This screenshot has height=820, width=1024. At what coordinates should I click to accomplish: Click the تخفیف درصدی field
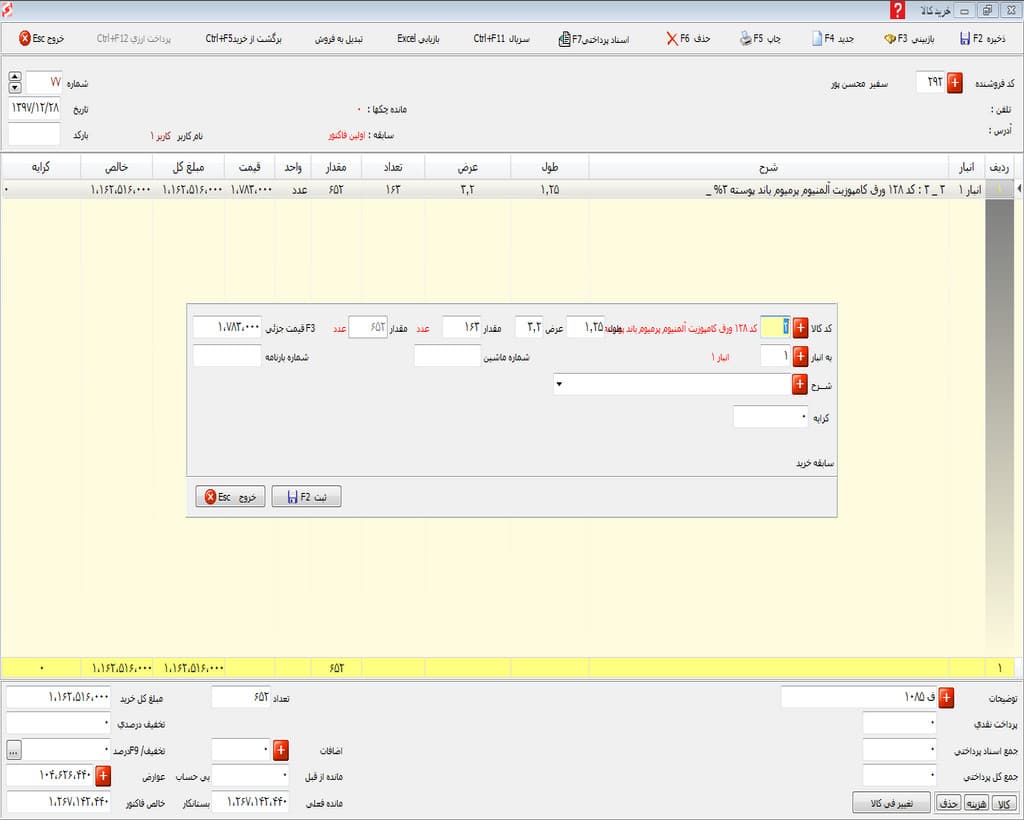pos(59,723)
